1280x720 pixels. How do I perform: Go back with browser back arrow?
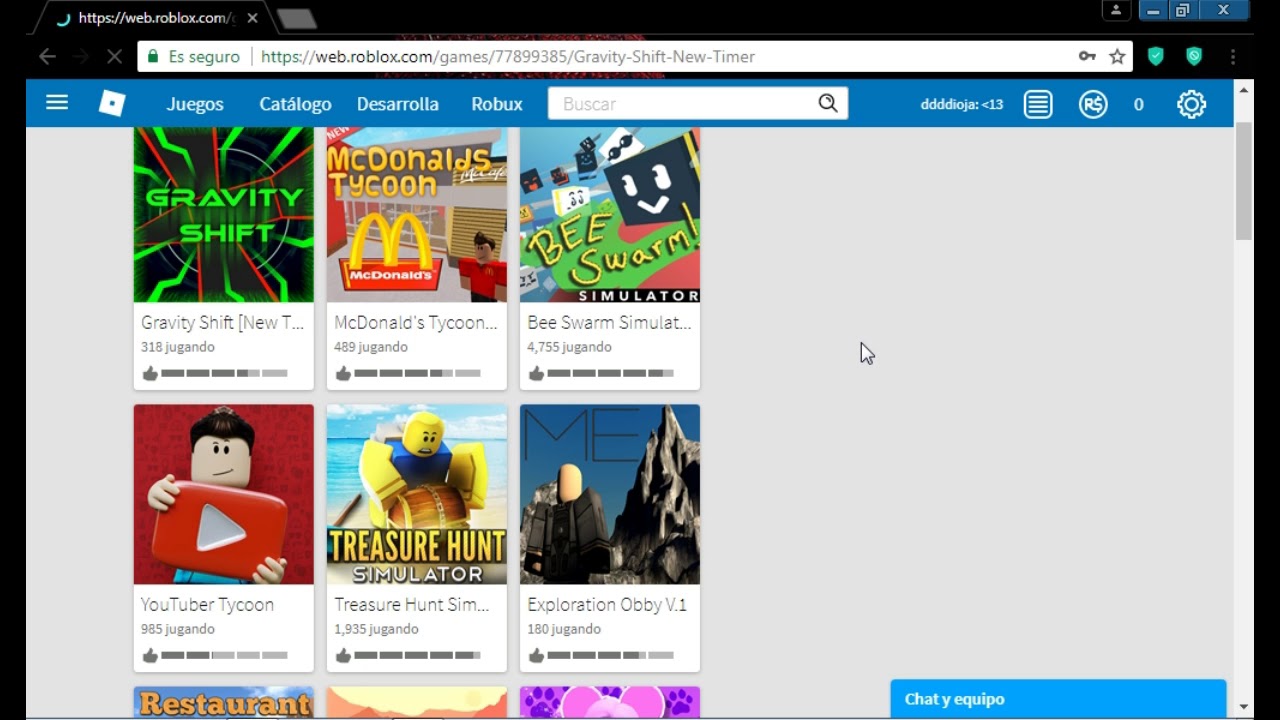[x=47, y=57]
